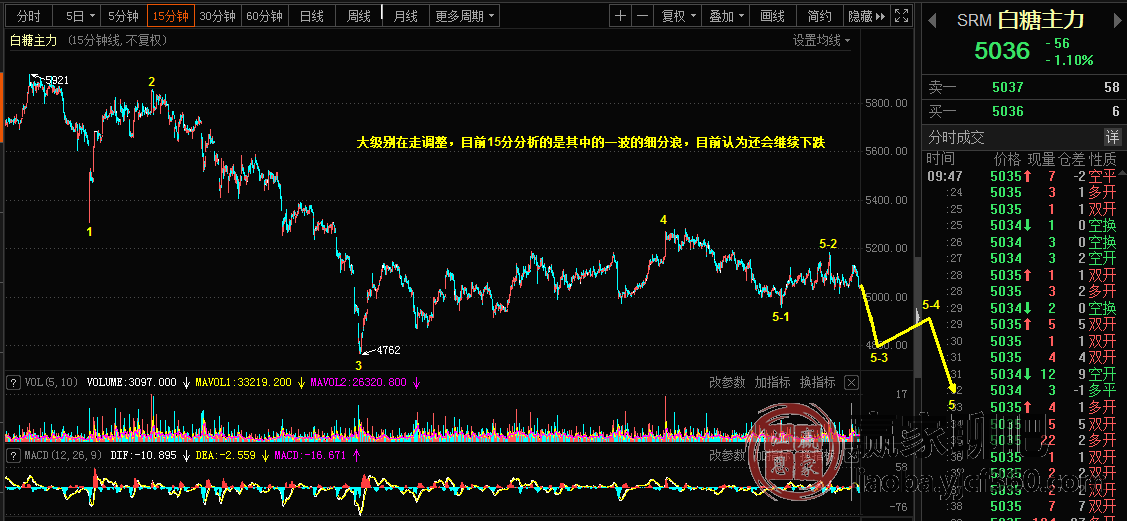Open help for the VOL indicator
The image size is (1127, 521).
coord(13,382)
